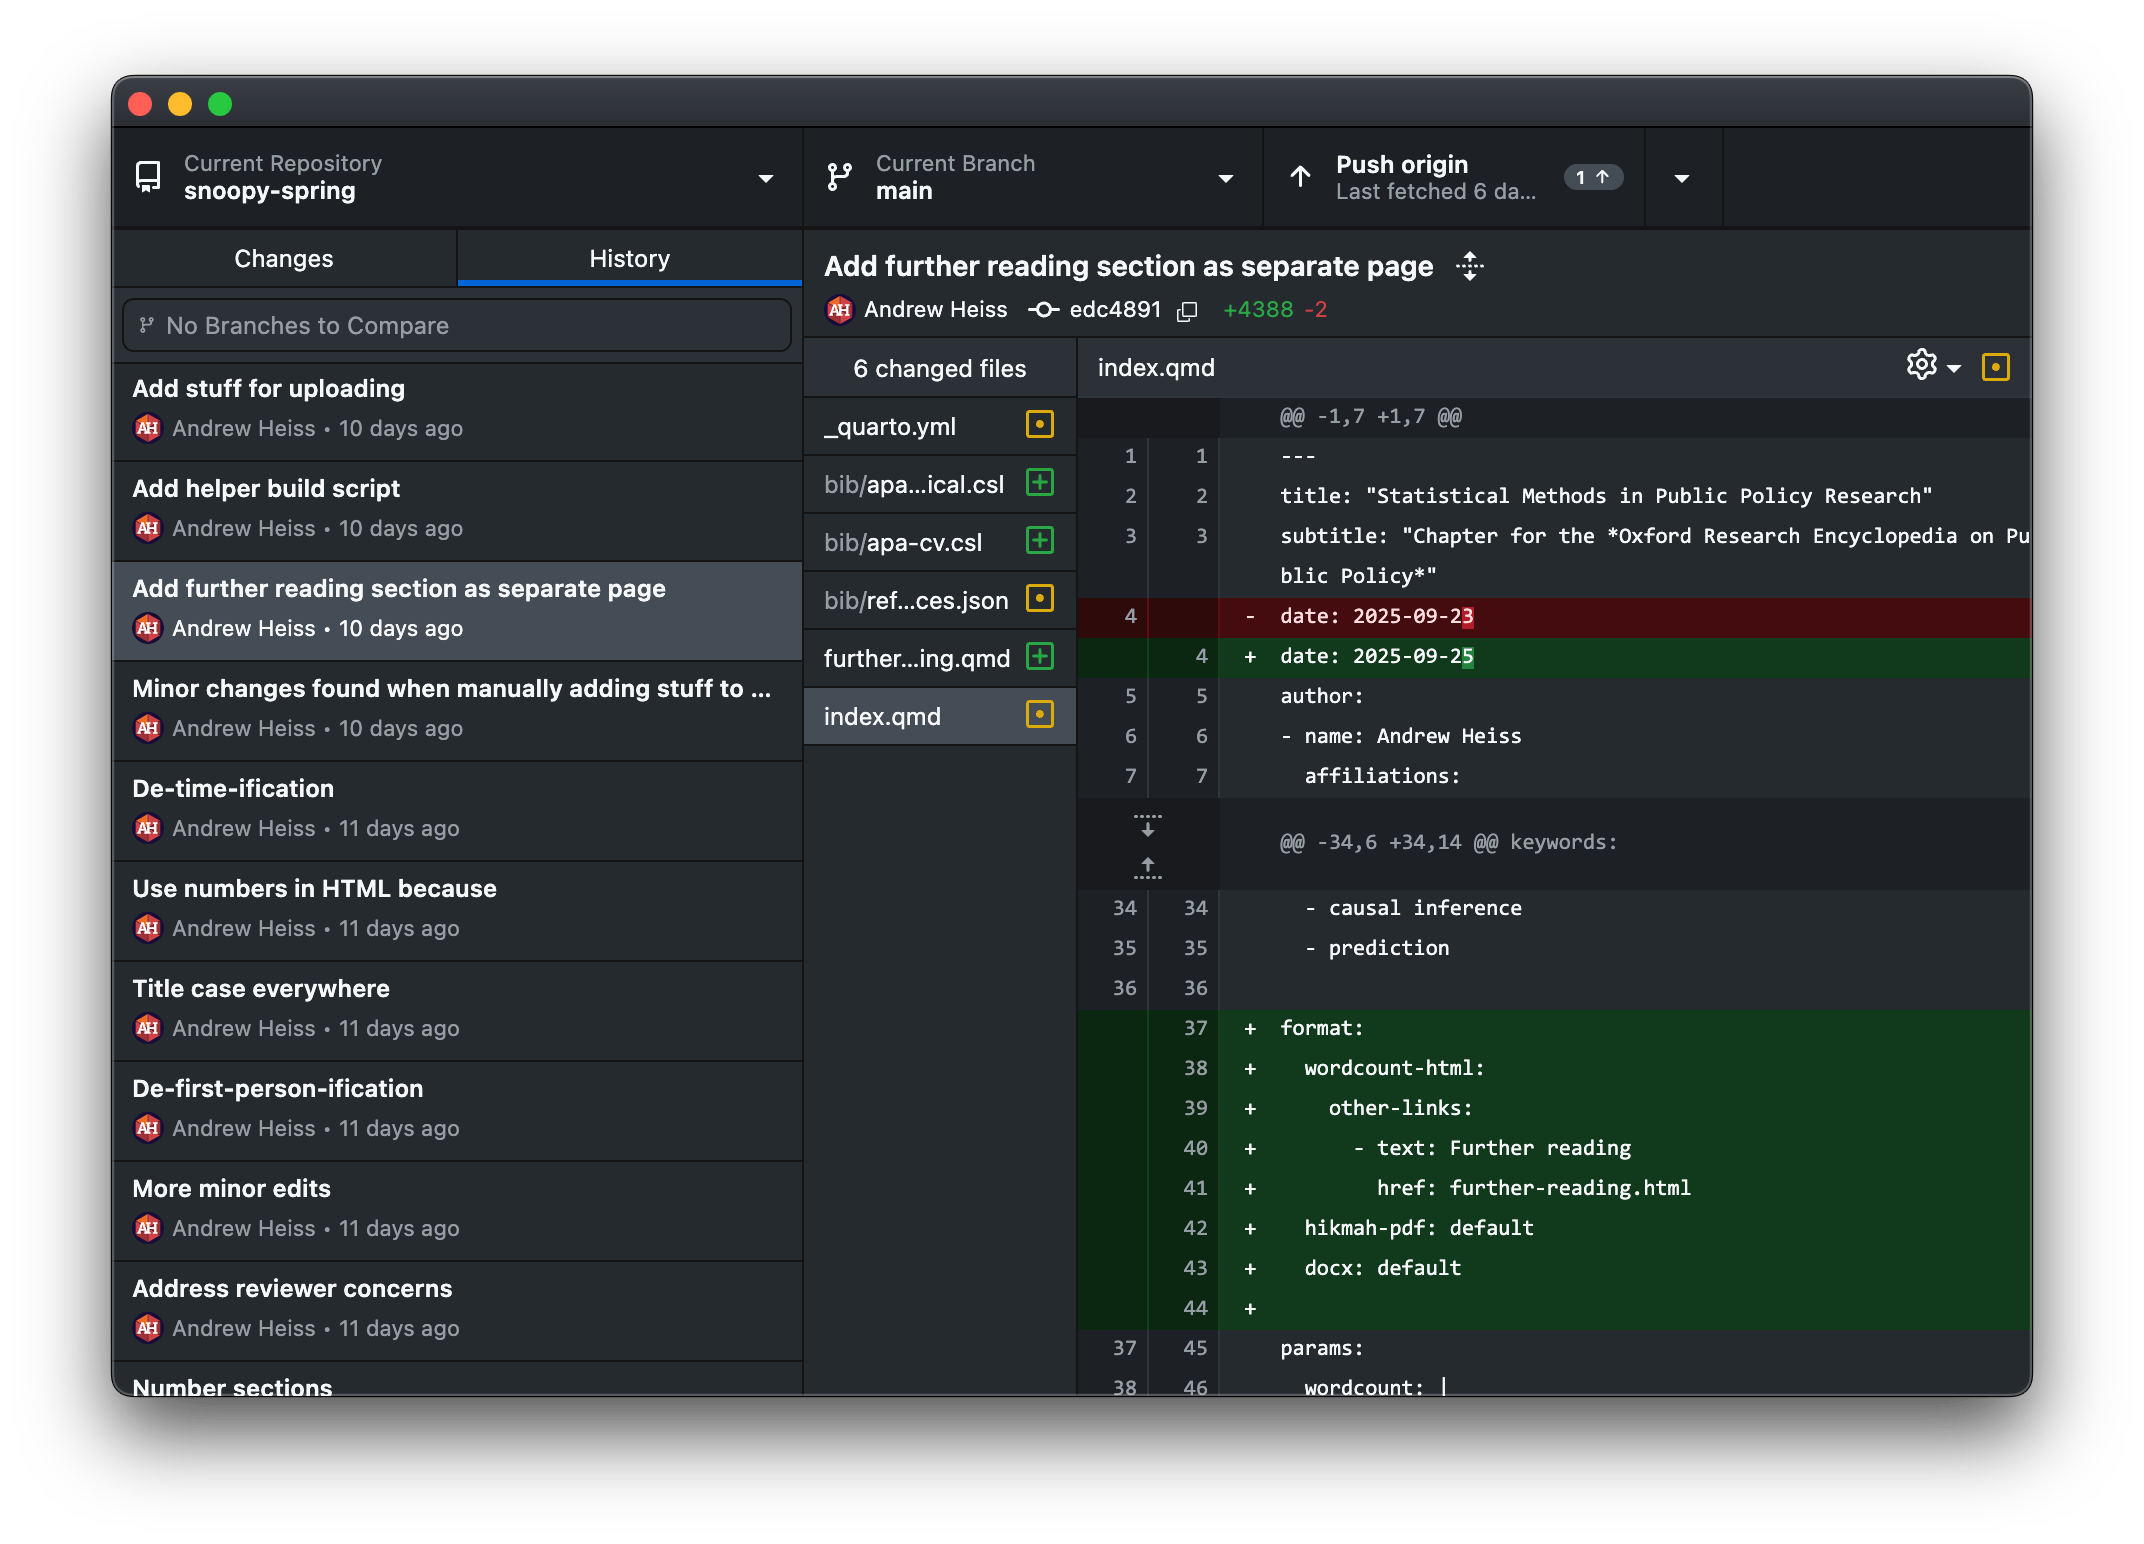The height and width of the screenshot is (1544, 2144).
Task: Click the expand up diff arrow
Action: click(x=1147, y=866)
